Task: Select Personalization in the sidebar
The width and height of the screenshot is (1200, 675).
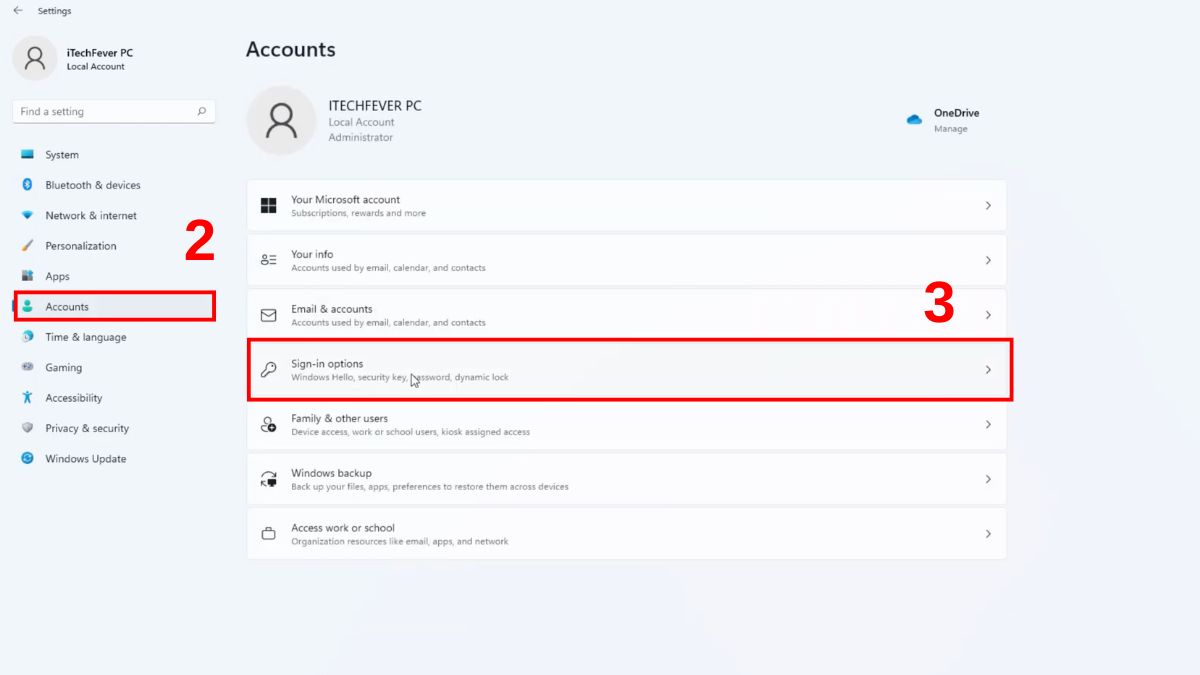Action: (x=80, y=246)
